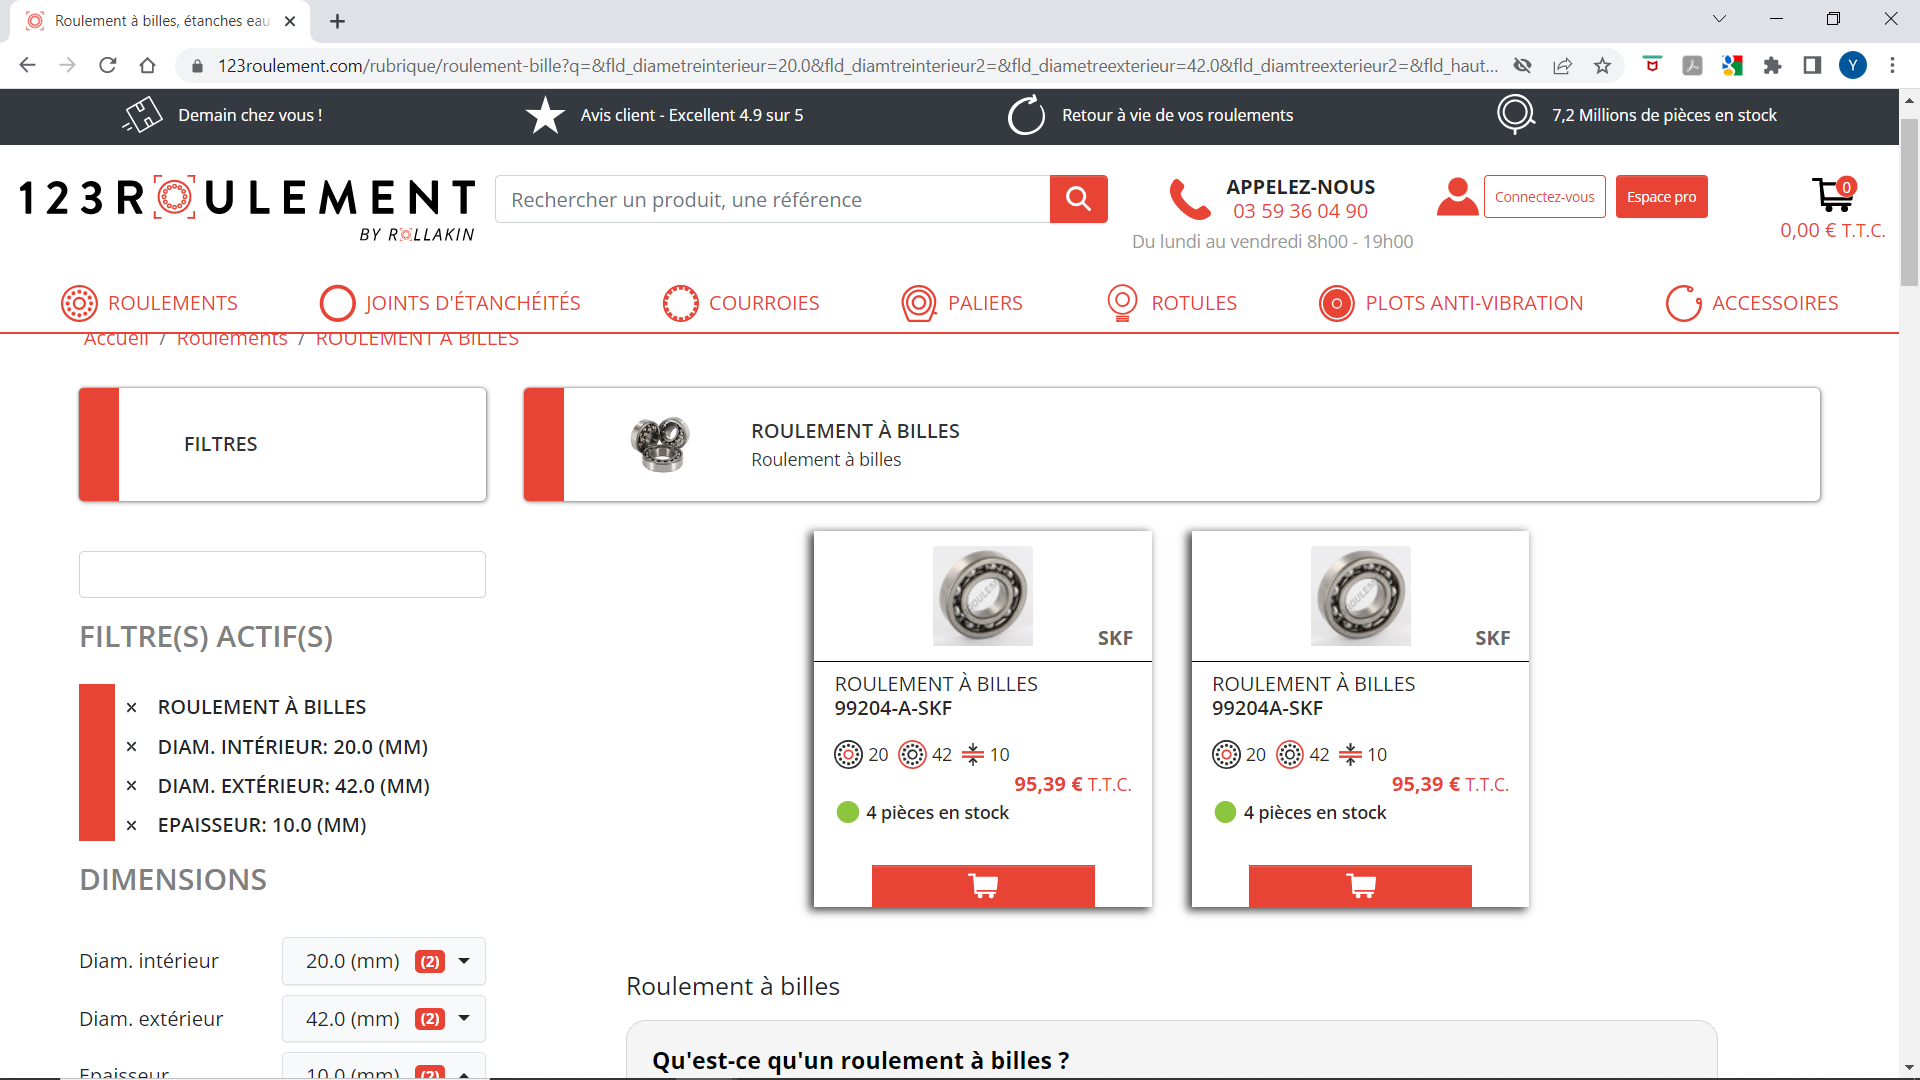
Task: Expand the Diam. extérieur dropdown
Action: pyautogui.click(x=384, y=1019)
